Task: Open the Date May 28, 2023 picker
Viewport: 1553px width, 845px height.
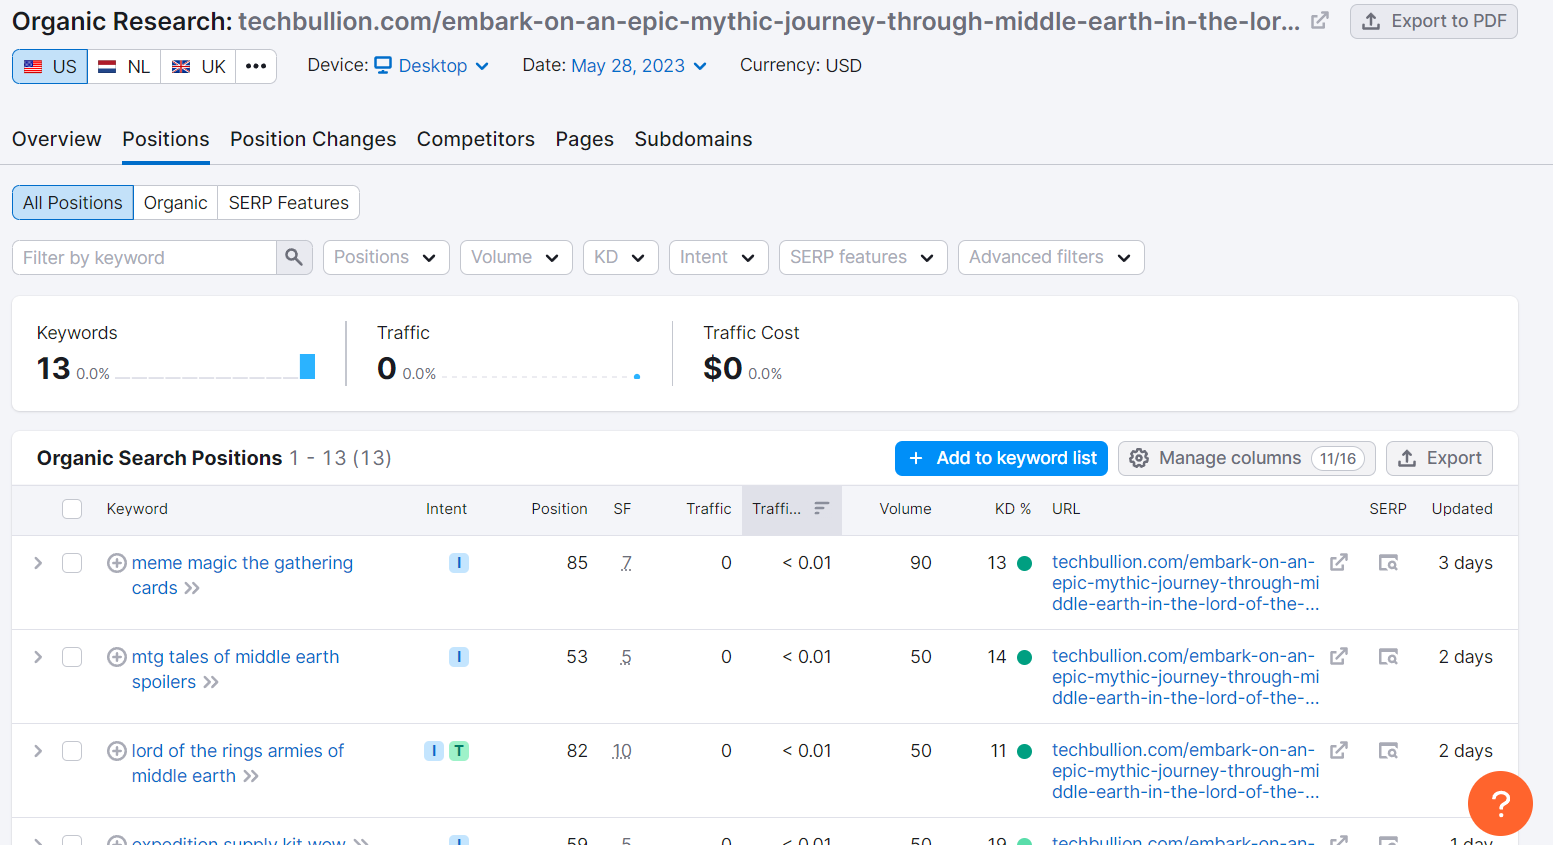Action: [639, 66]
